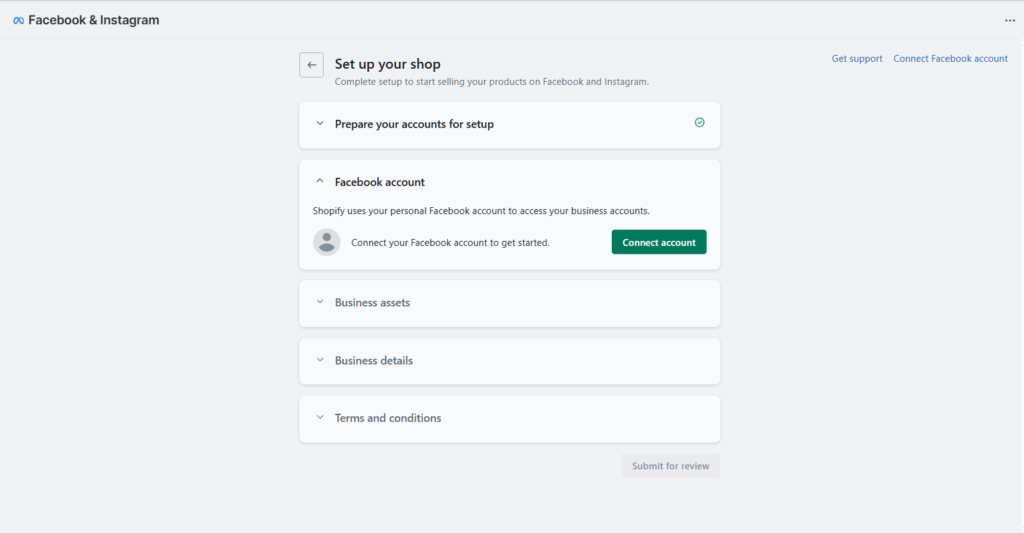Open the three-dot more options menu
Image resolution: width=1024 pixels, height=533 pixels.
pos(1009,21)
